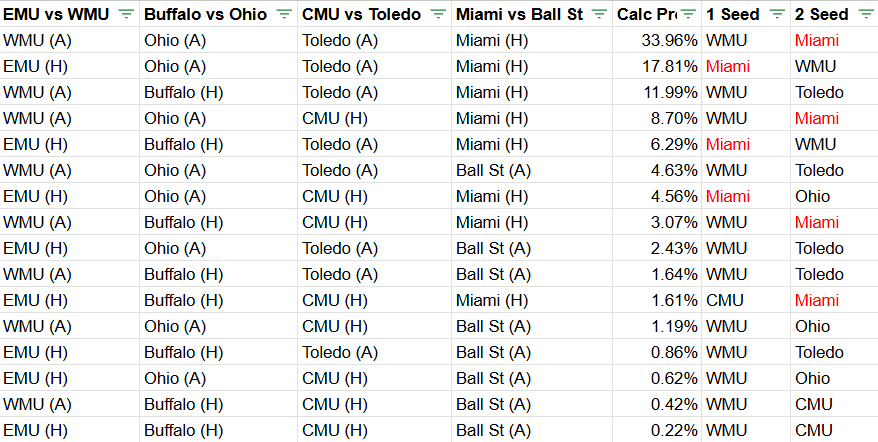Open the Calc Pr column filter dropdown
Viewport: 878px width, 442px height.
pyautogui.click(x=689, y=14)
